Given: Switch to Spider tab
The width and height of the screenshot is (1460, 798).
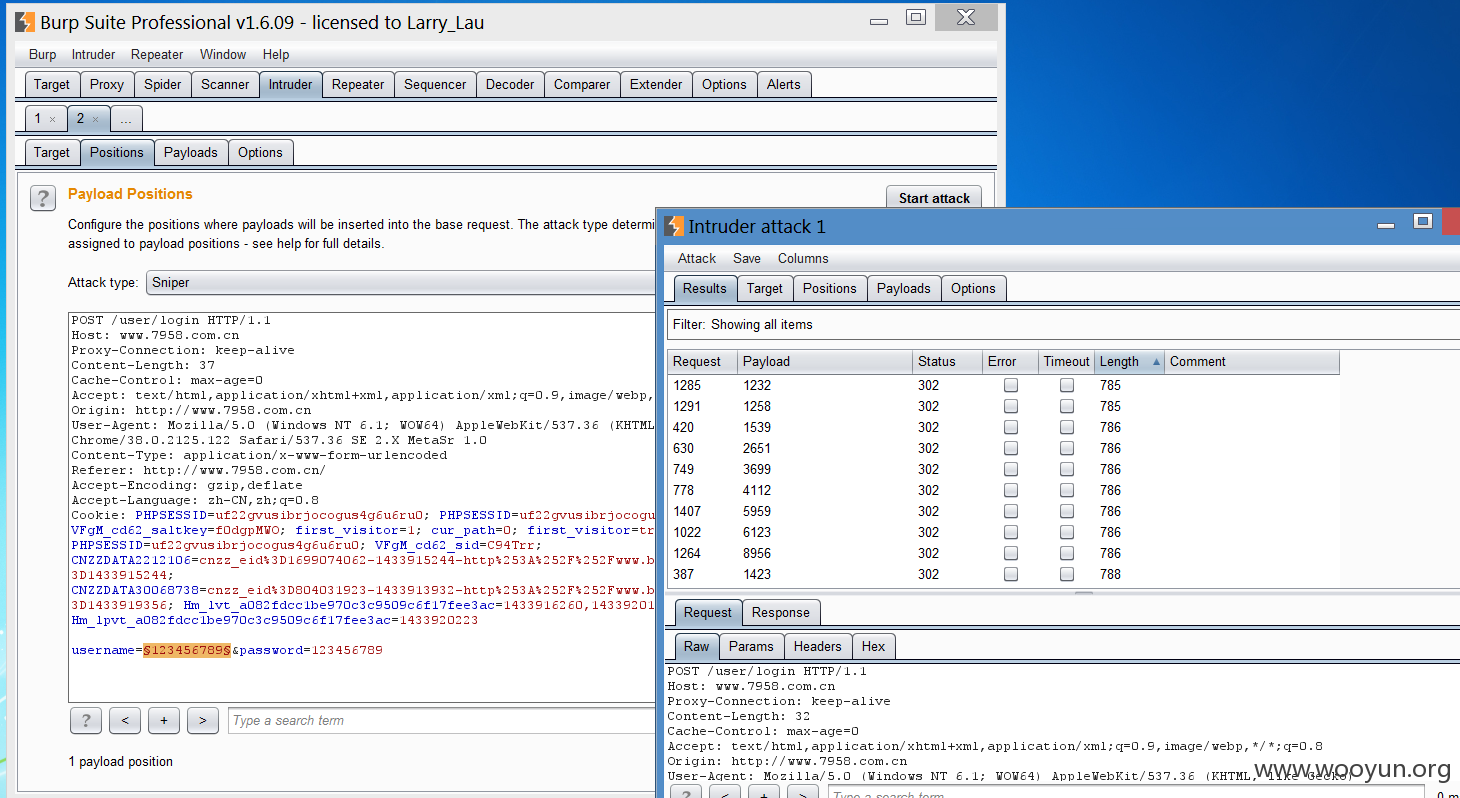Looking at the screenshot, I should [163, 85].
